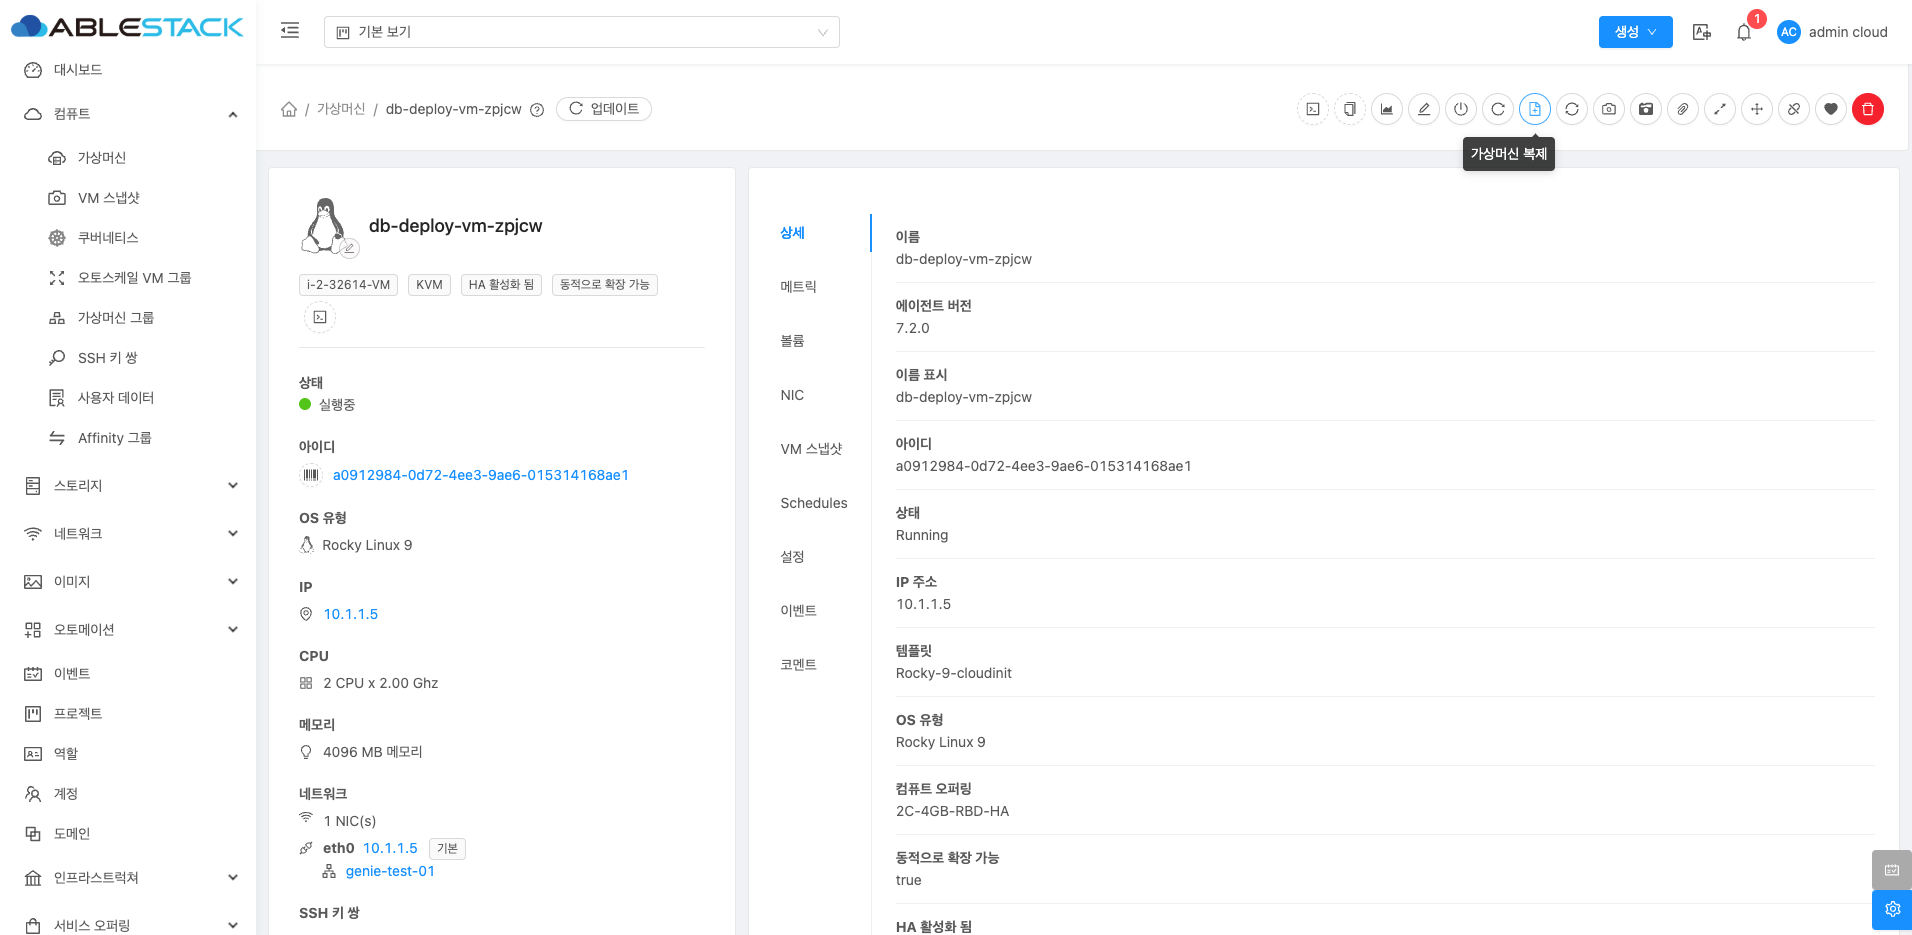
Task: Click the power stop VM icon
Action: click(1461, 109)
